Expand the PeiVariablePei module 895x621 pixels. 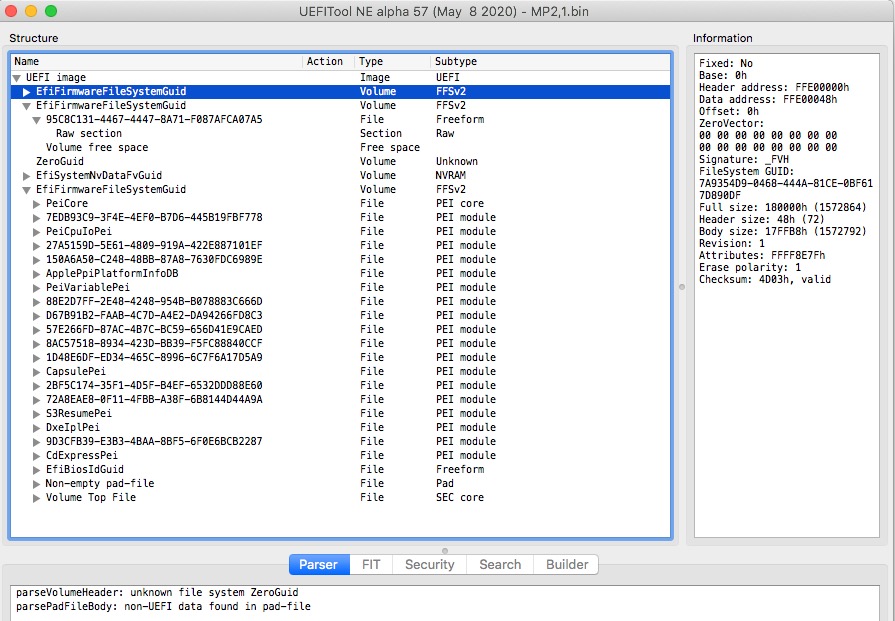click(x=37, y=288)
